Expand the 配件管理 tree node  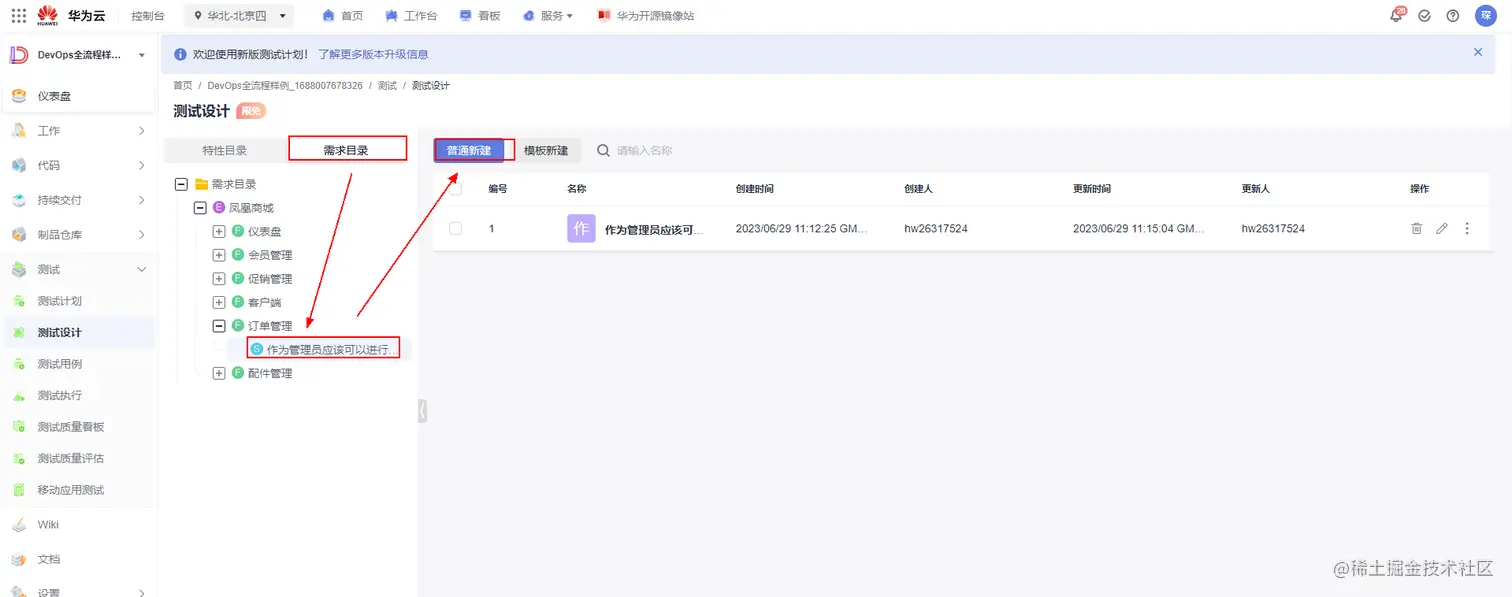click(219, 373)
